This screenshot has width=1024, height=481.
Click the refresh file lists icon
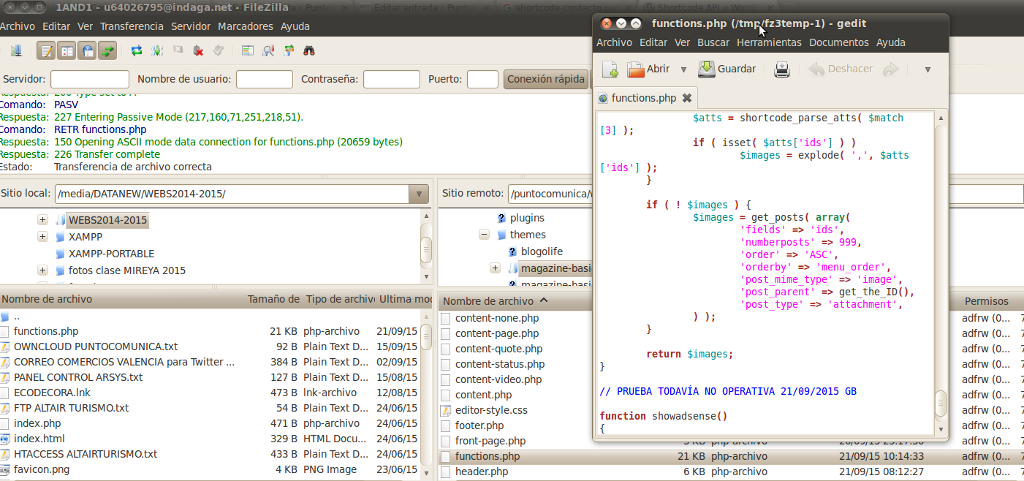tap(137, 50)
